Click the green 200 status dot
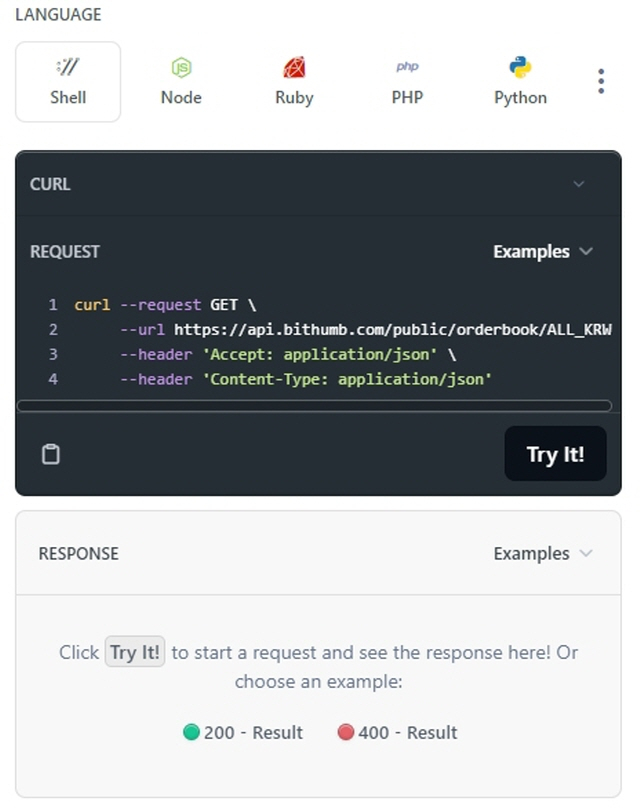640x808 pixels. click(192, 733)
